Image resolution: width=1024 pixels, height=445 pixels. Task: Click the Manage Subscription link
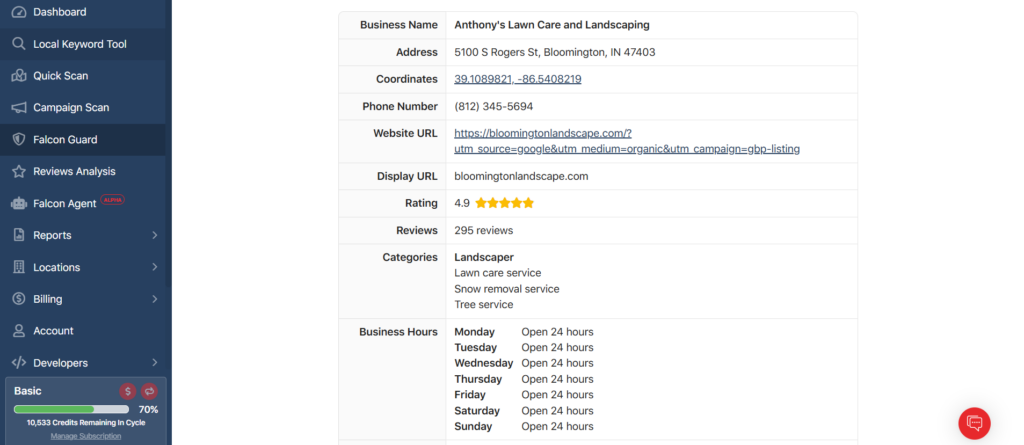point(86,436)
